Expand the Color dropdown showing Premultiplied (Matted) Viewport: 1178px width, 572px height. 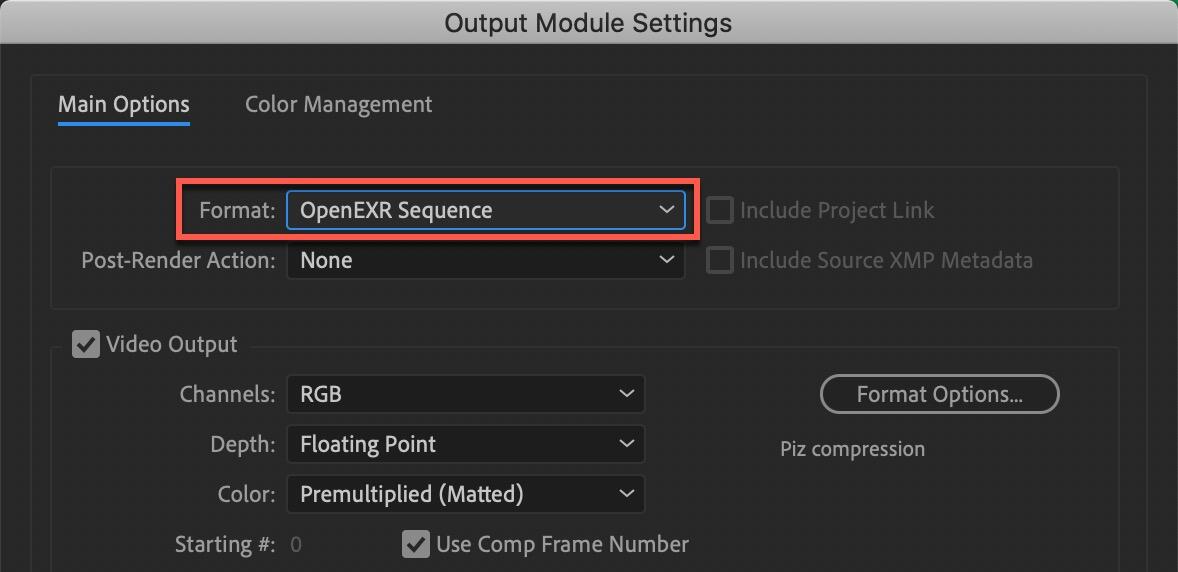coord(465,494)
